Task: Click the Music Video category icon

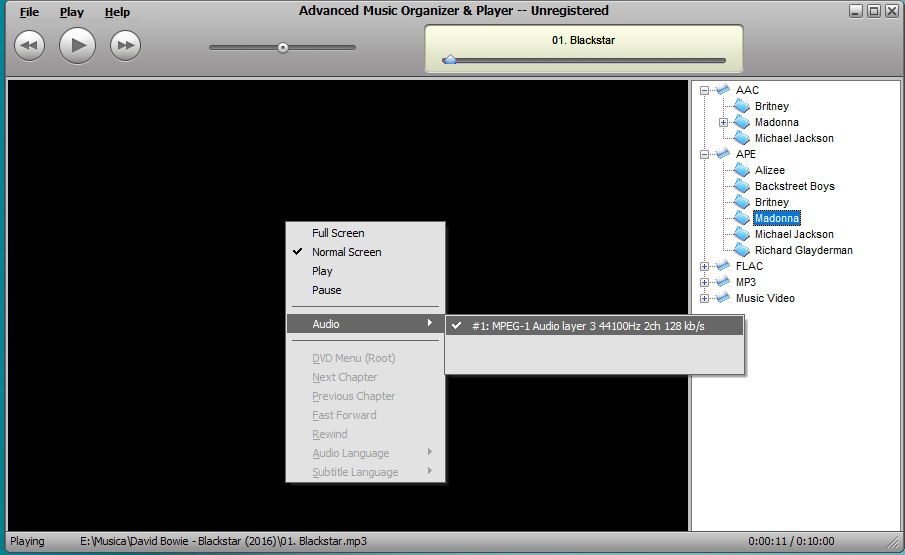Action: (723, 298)
